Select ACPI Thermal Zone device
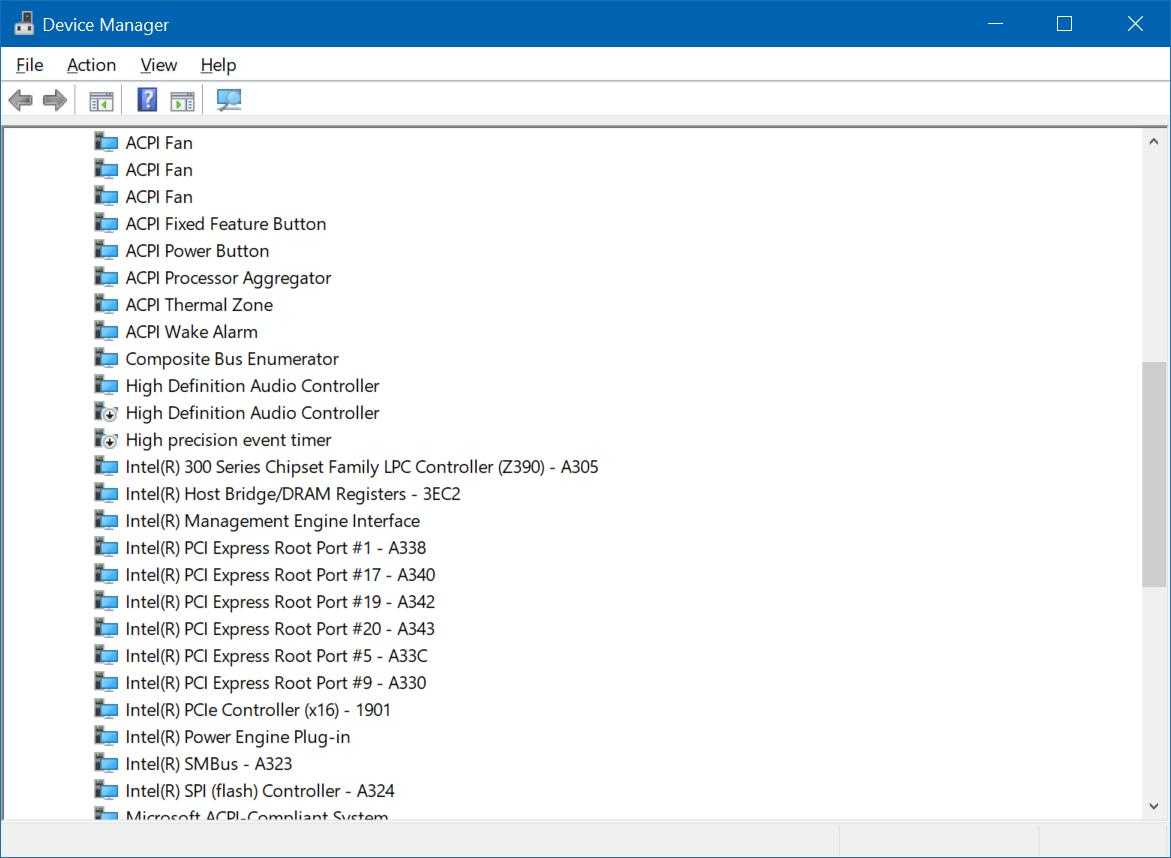This screenshot has width=1171, height=858. [198, 305]
